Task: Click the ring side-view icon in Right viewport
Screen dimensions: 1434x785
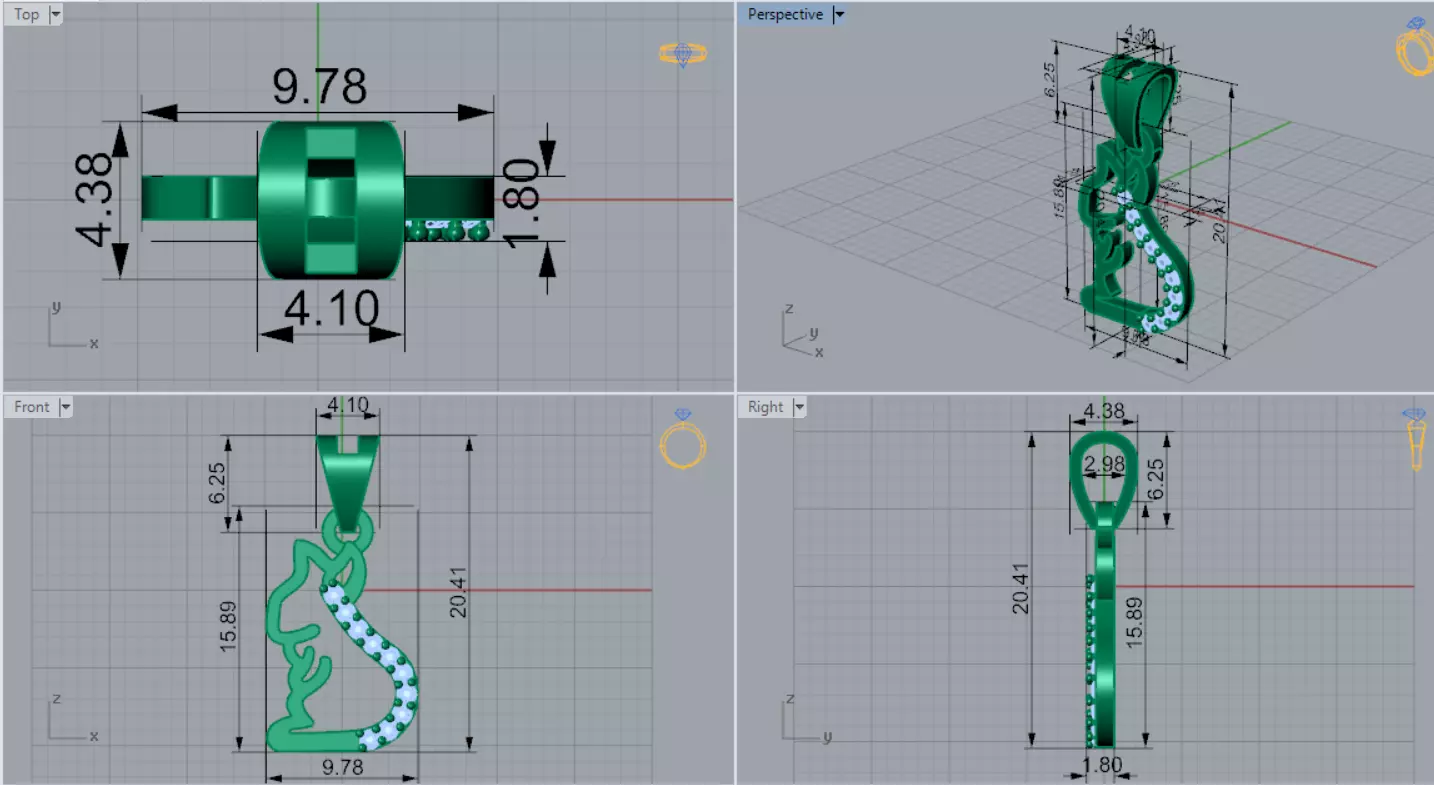Action: pyautogui.click(x=1416, y=438)
